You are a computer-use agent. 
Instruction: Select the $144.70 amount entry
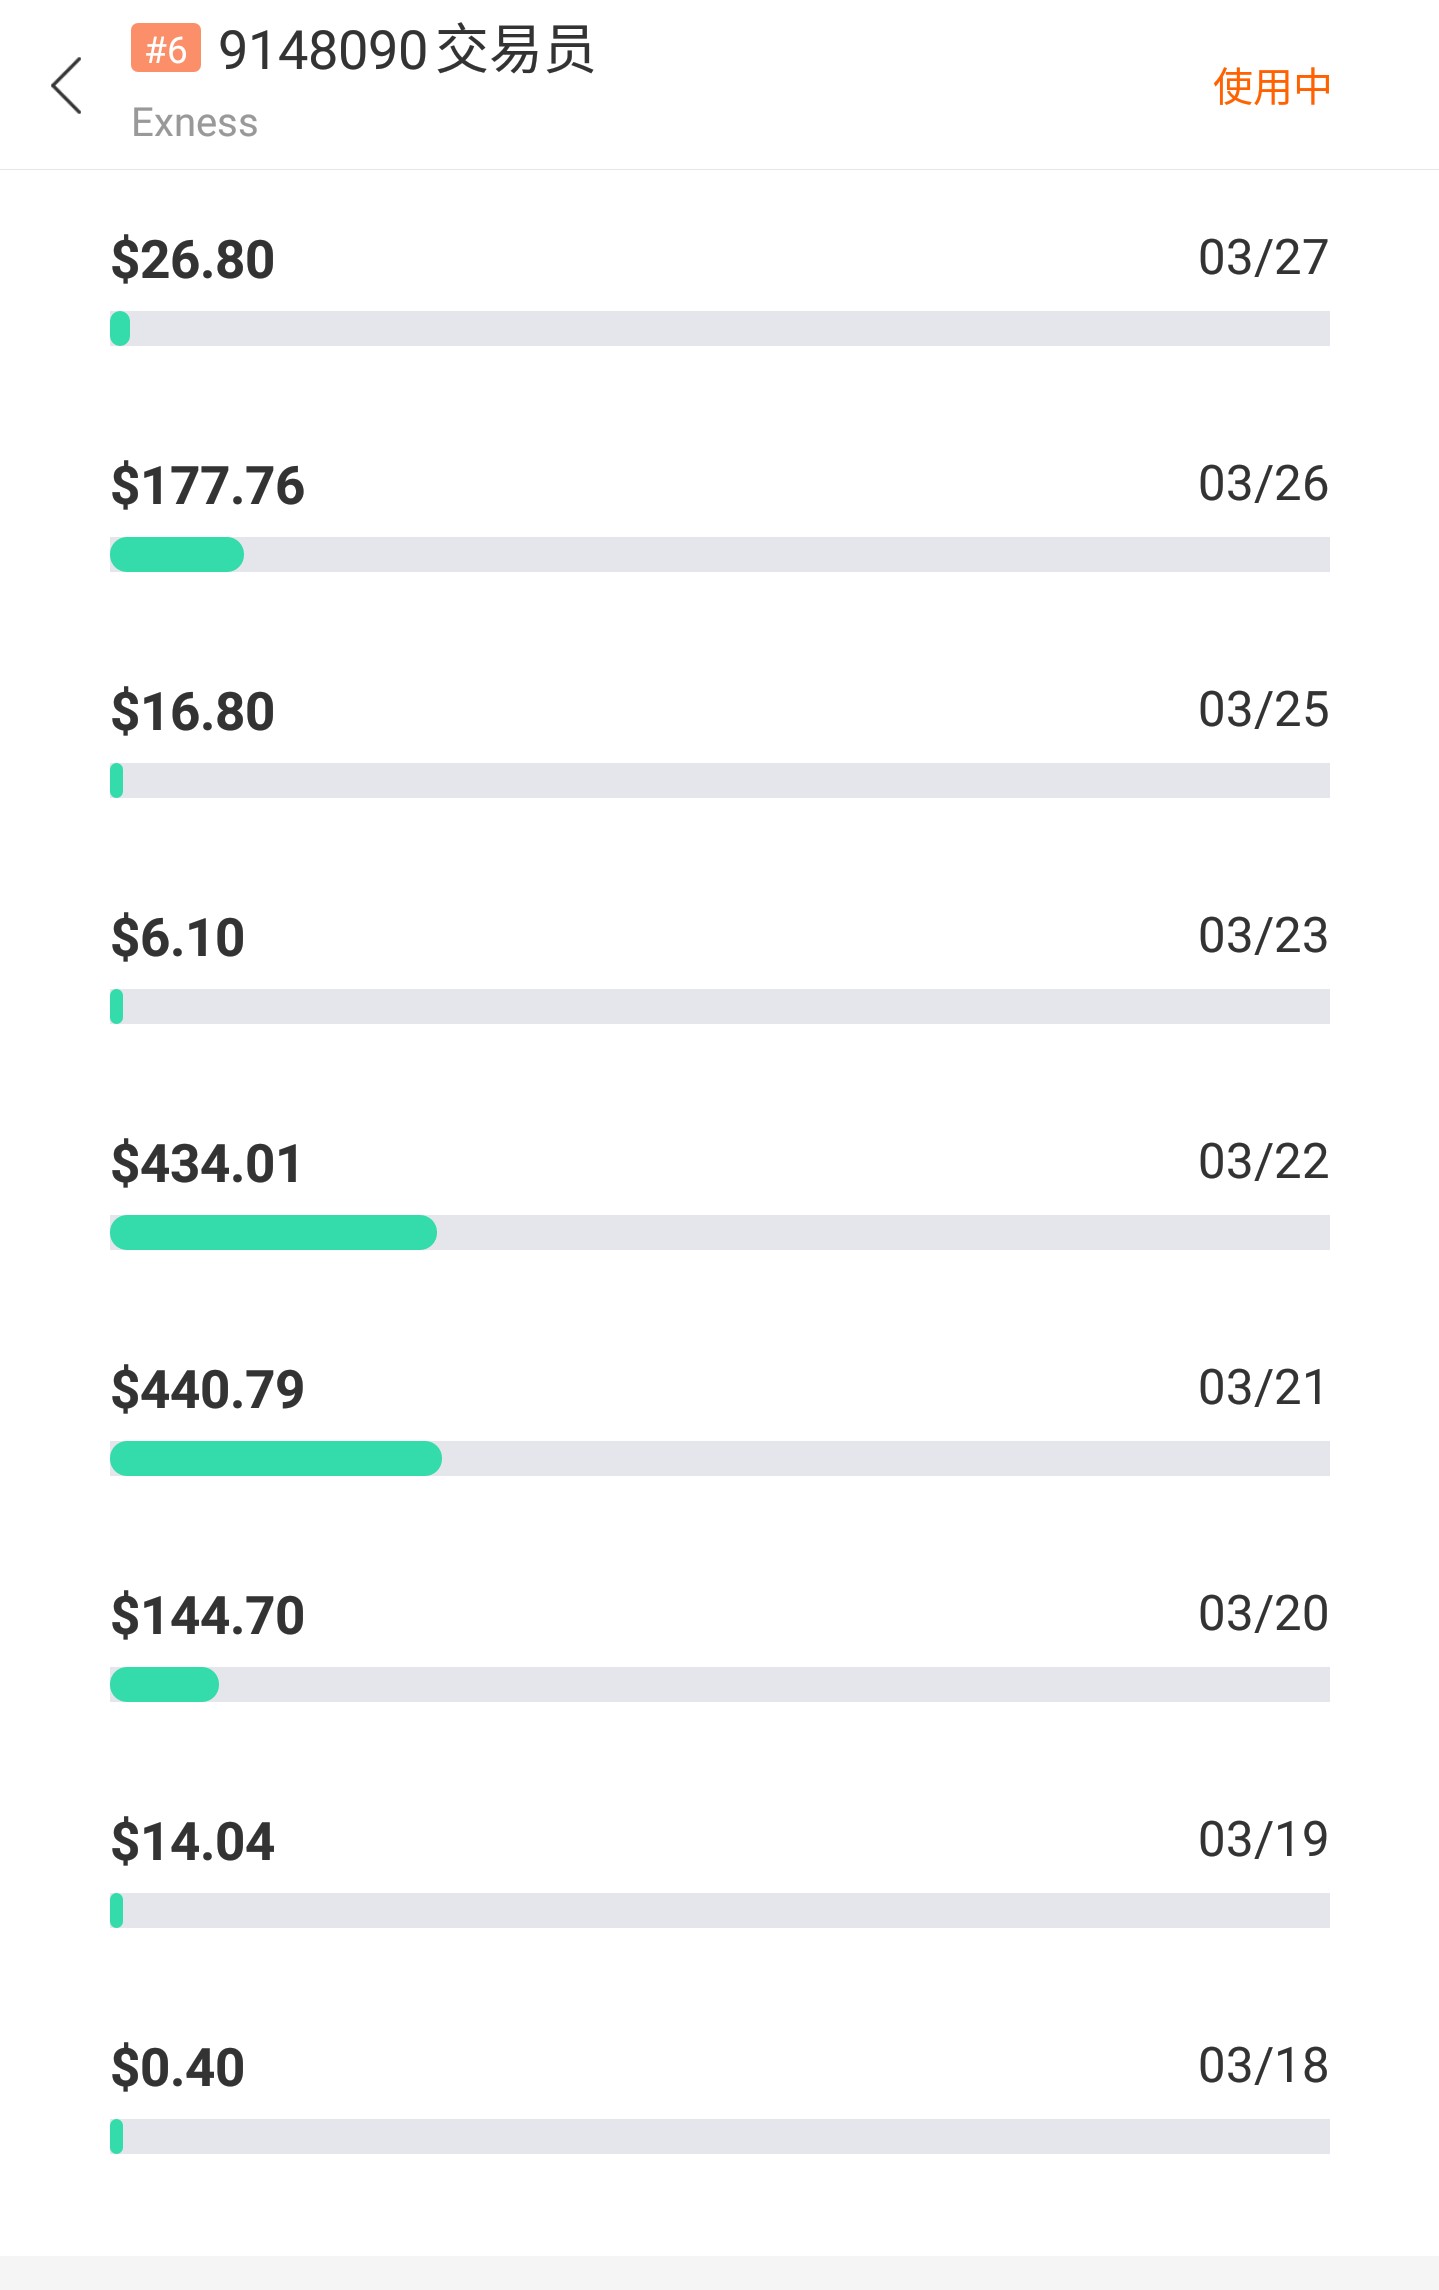208,1616
